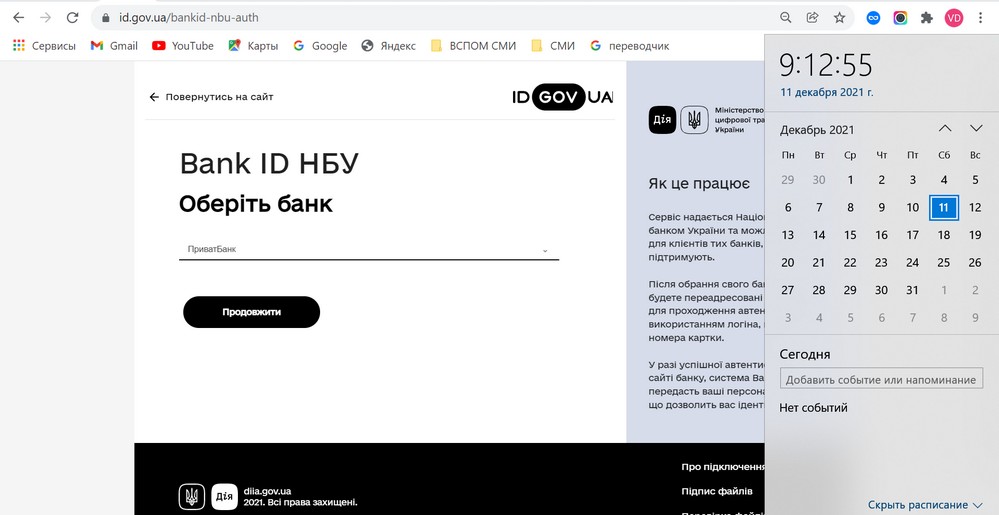Go to previous month with calendar up arrow
The width and height of the screenshot is (999, 515).
coord(945,129)
